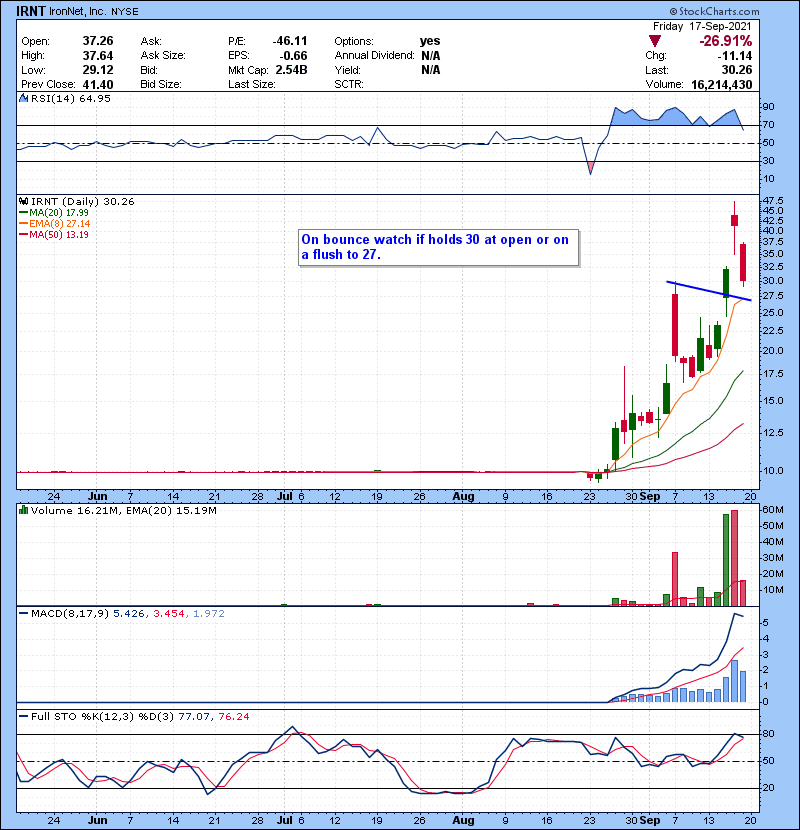Click the tallest red volume bar
The image size is (800, 830).
click(734, 558)
